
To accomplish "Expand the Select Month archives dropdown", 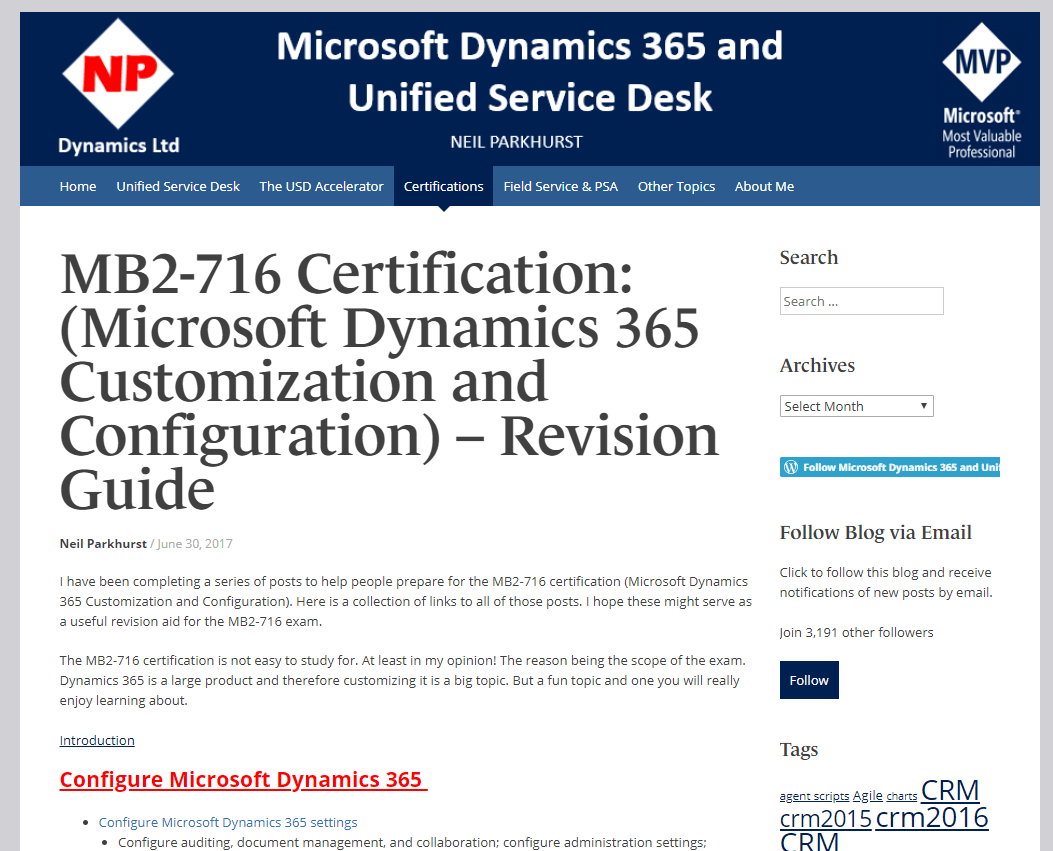I will (x=856, y=406).
